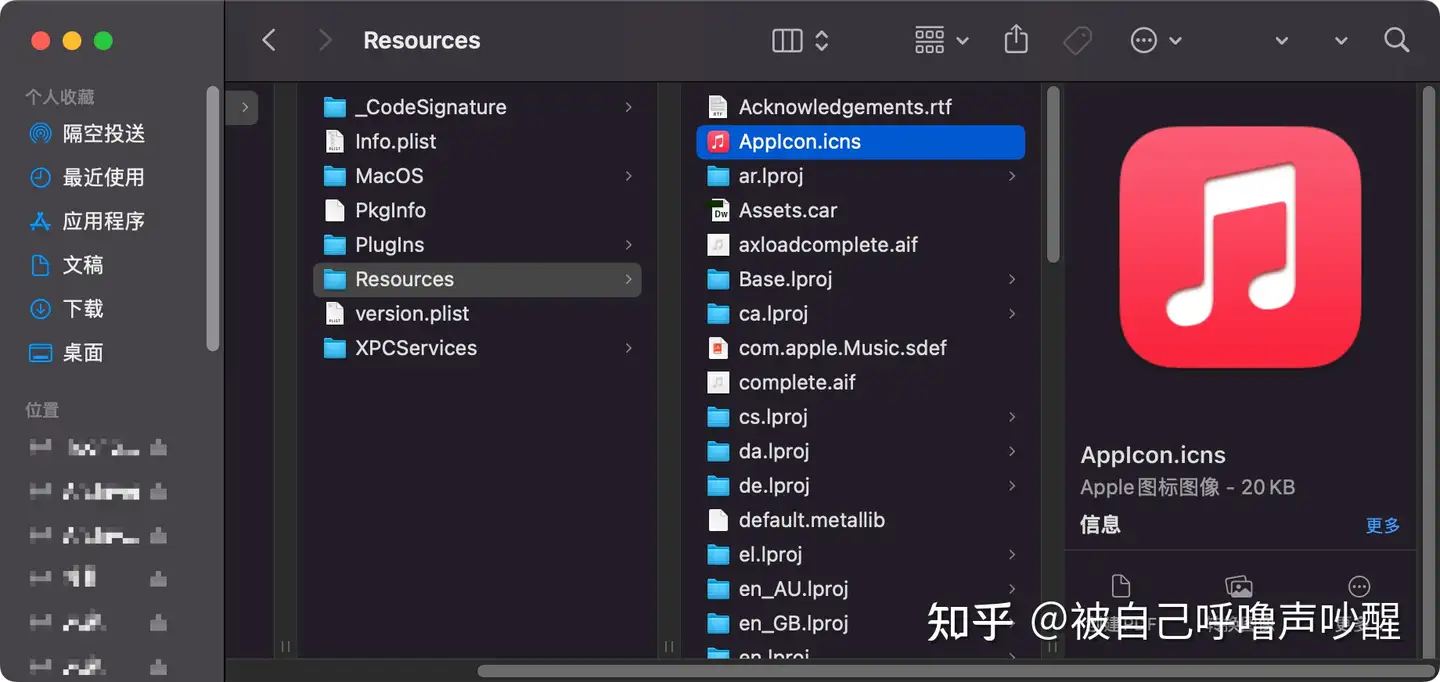Click the AppIcon music preview image

1240,248
